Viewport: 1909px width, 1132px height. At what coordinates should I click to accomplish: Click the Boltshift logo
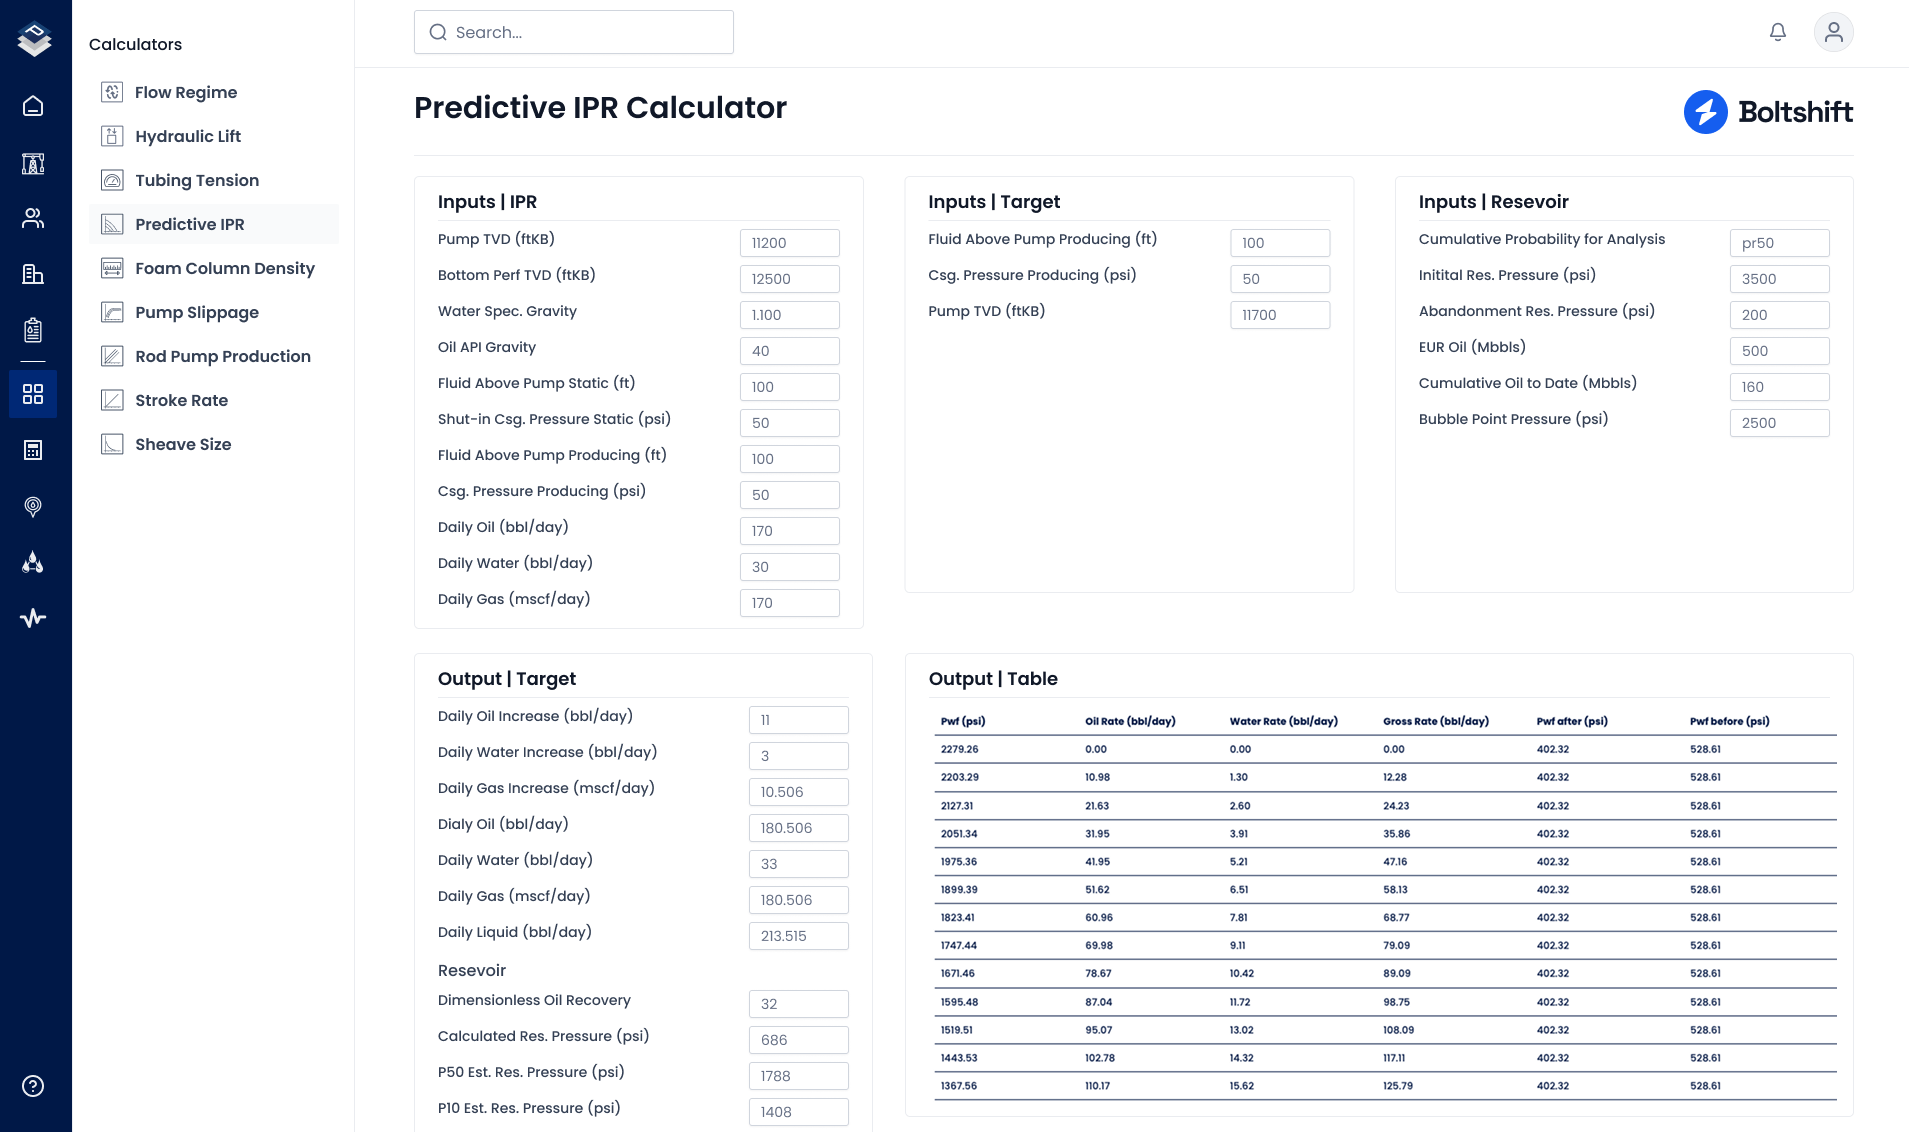1767,112
